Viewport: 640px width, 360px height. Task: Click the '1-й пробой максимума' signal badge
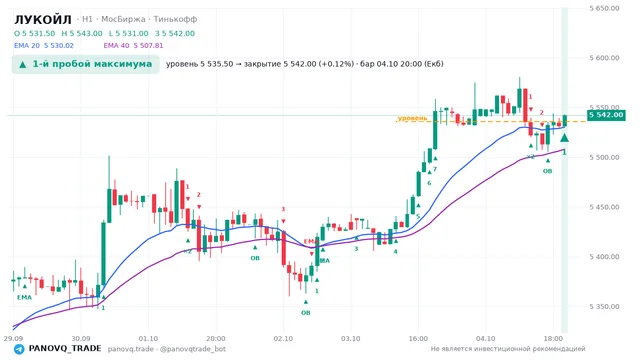click(x=85, y=64)
